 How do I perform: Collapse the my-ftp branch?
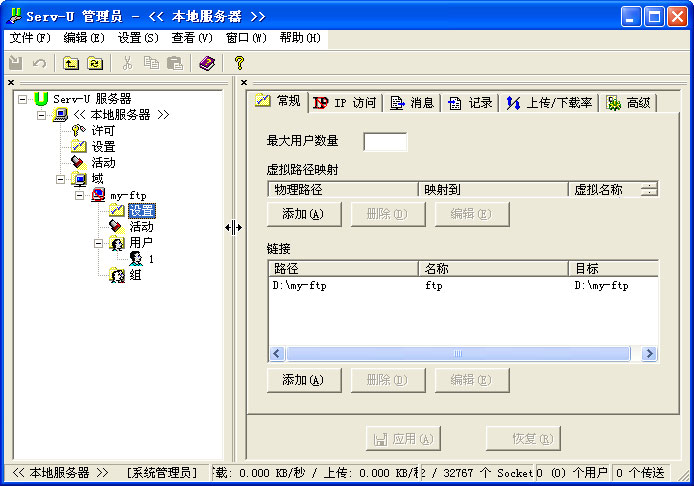[79, 195]
